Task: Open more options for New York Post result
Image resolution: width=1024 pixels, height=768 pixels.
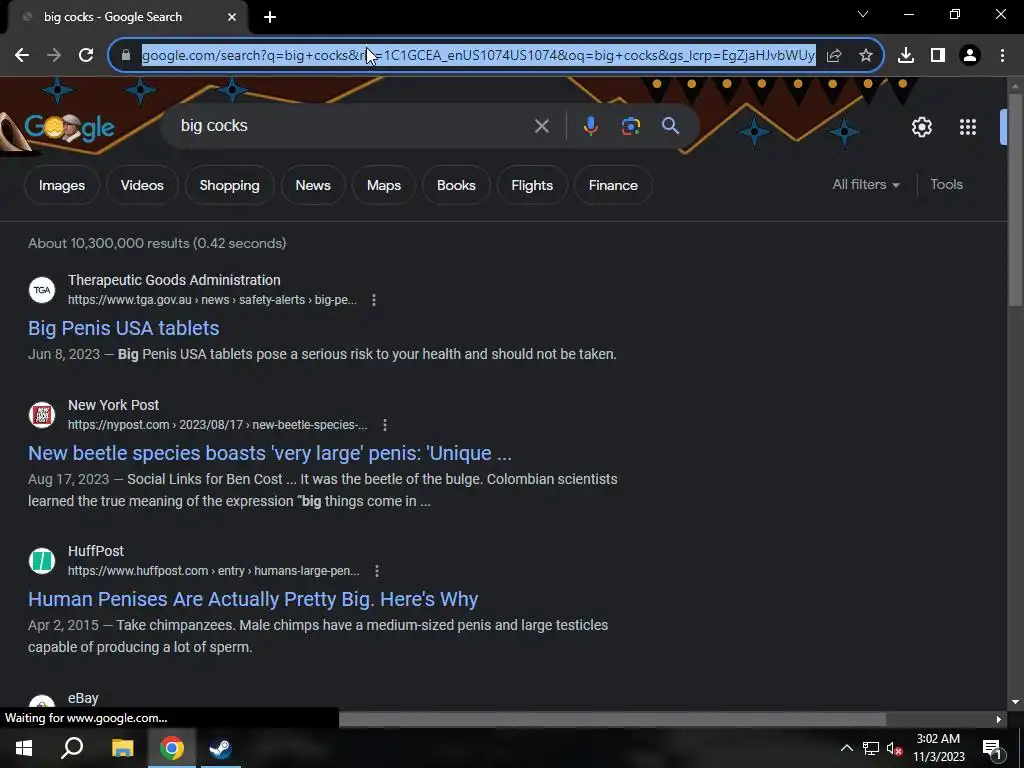Action: coord(385,425)
